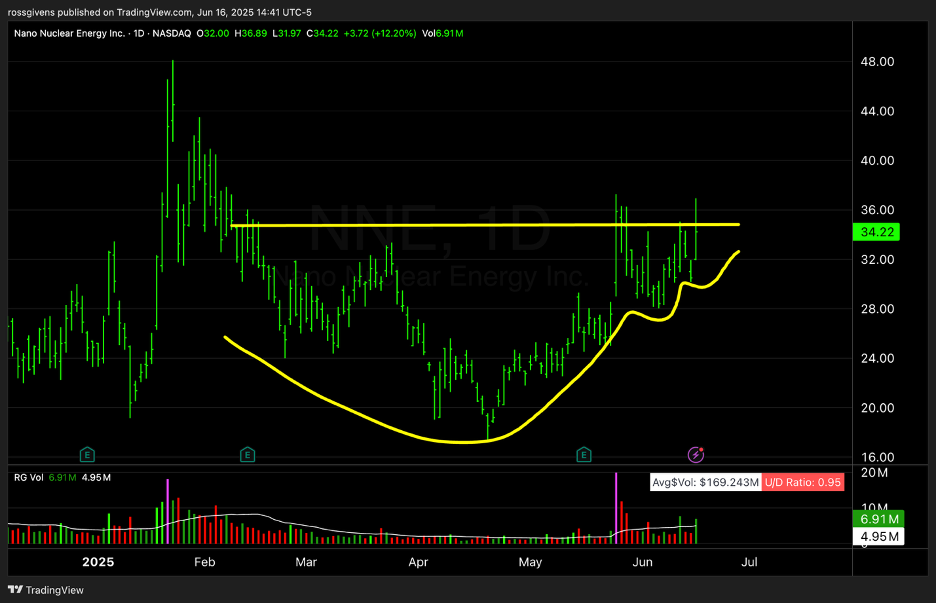This screenshot has width=936, height=604.
Task: Click the 28.00 price axis label
Action: coord(877,309)
